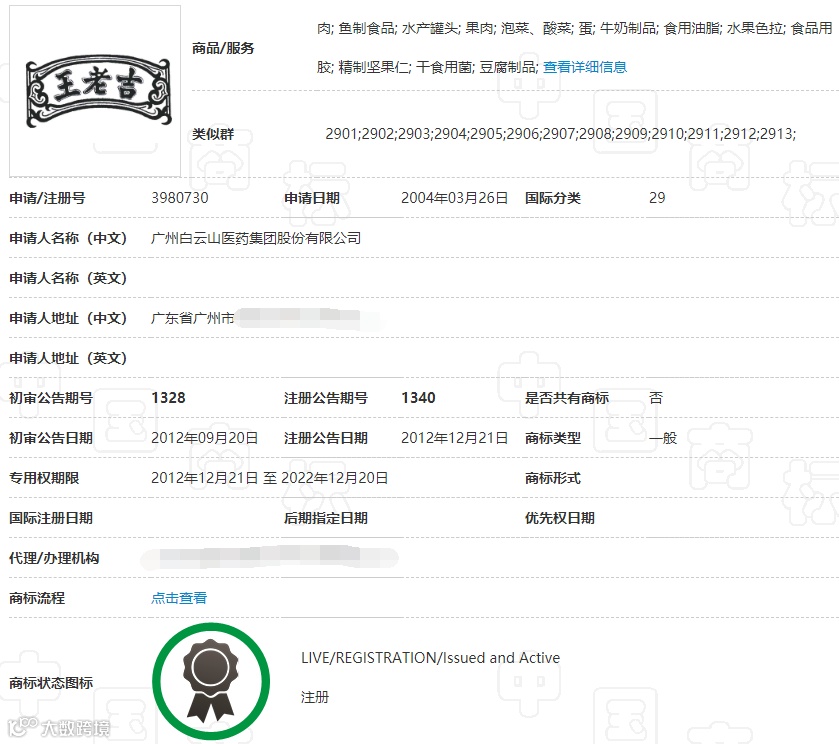Click the 注册公告期号 label
Viewport: 839px width, 744px height.
pos(326,398)
